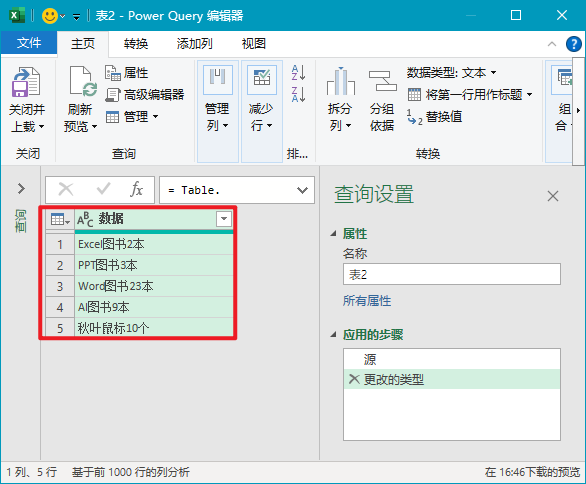Image resolution: width=586 pixels, height=484 pixels.
Task: Select the cell AI图书9本
Action: [154, 307]
